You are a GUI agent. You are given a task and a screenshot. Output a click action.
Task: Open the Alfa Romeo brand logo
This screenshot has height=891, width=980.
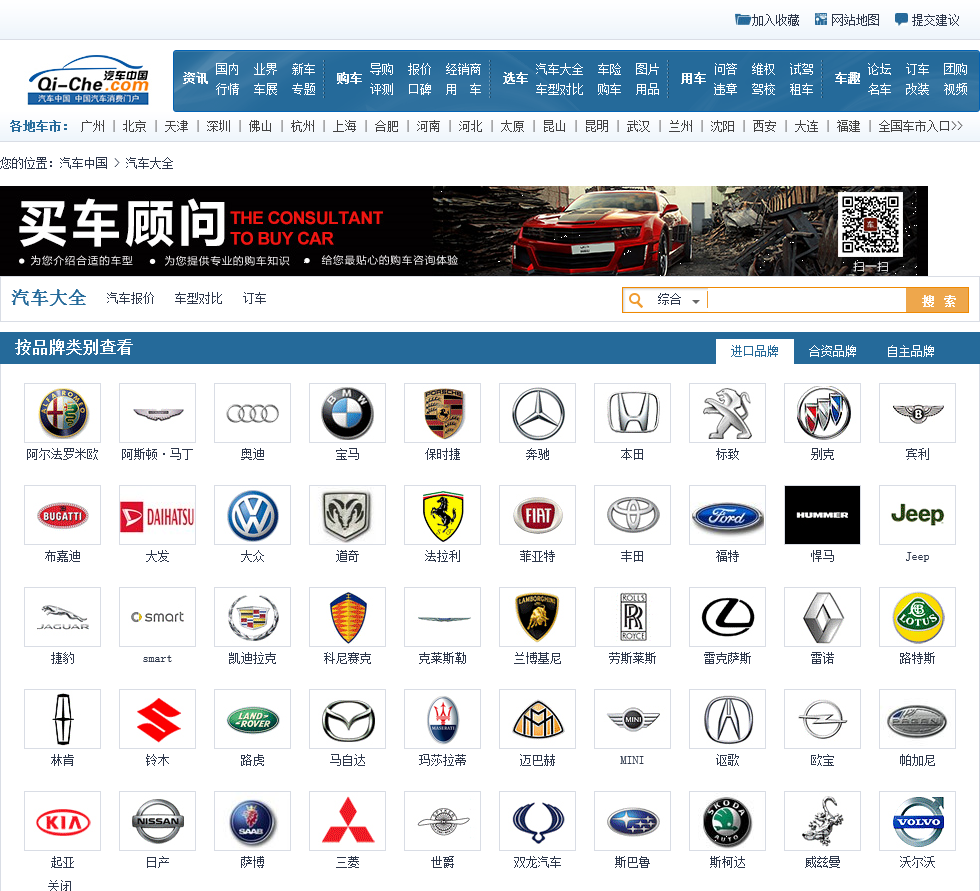point(62,413)
